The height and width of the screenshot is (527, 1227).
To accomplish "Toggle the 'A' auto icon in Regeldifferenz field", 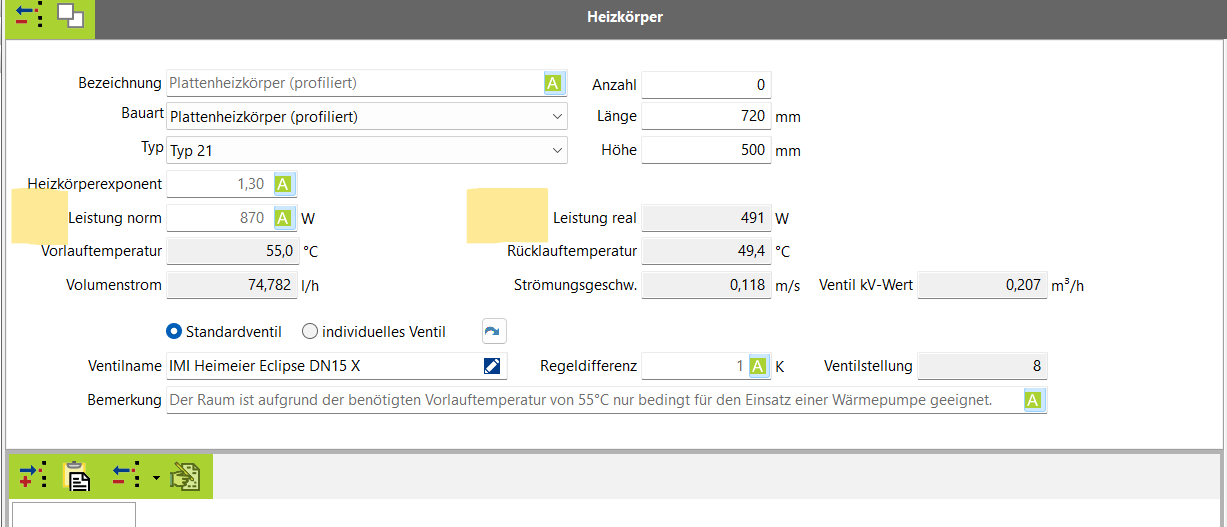I will click(757, 366).
